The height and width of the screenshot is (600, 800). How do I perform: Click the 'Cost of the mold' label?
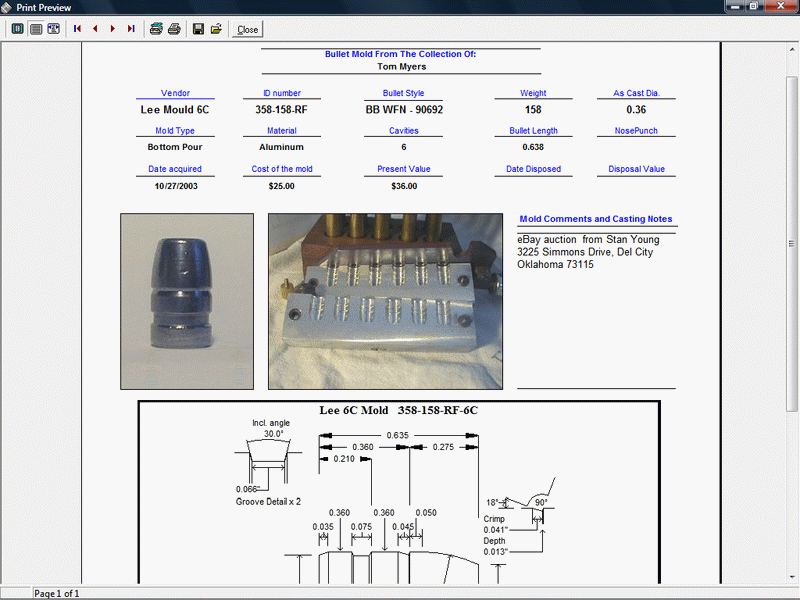click(282, 169)
